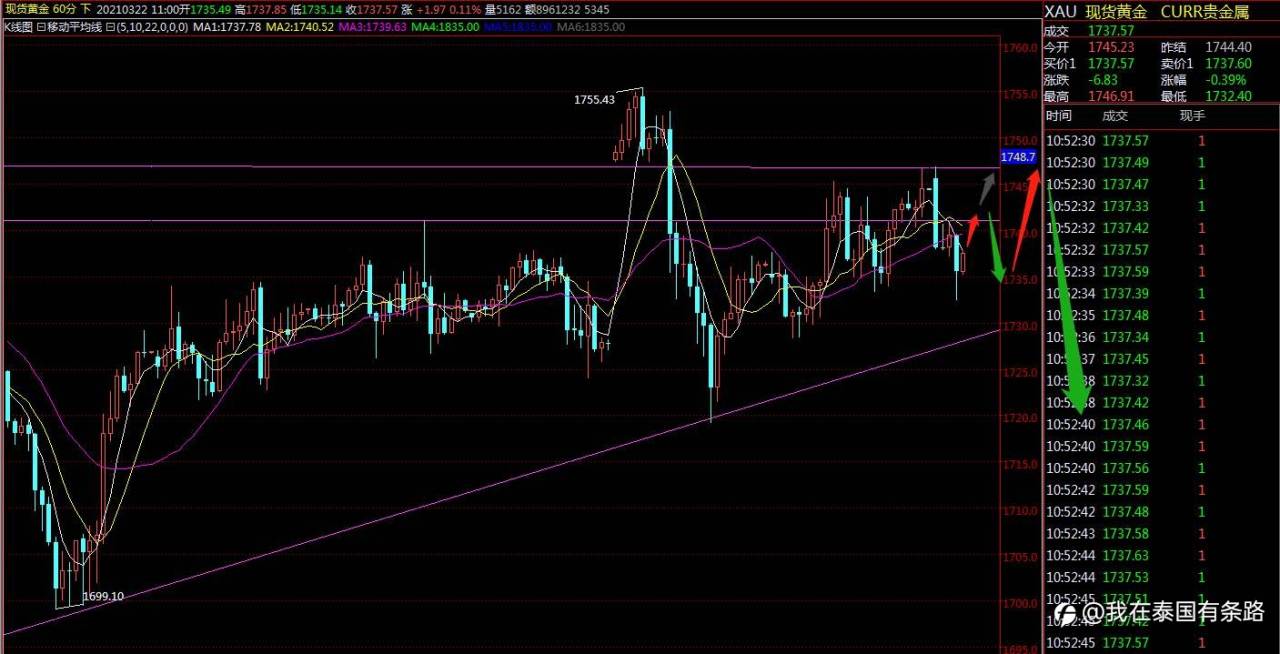Select the 10:52:34 tick row at 1737.39
Image resolution: width=1280 pixels, height=654 pixels.
(1161, 293)
